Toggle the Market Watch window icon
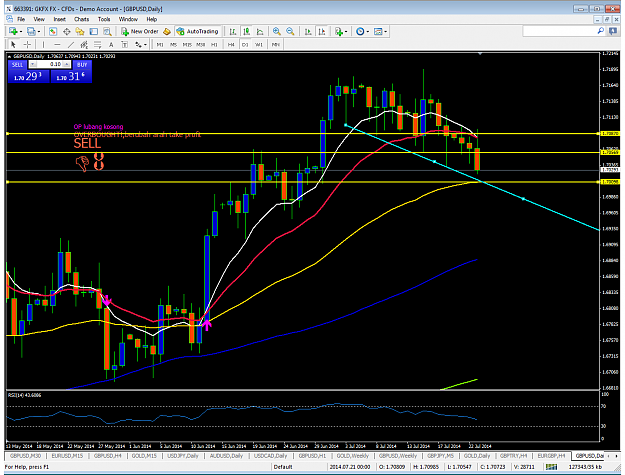 [53, 31]
